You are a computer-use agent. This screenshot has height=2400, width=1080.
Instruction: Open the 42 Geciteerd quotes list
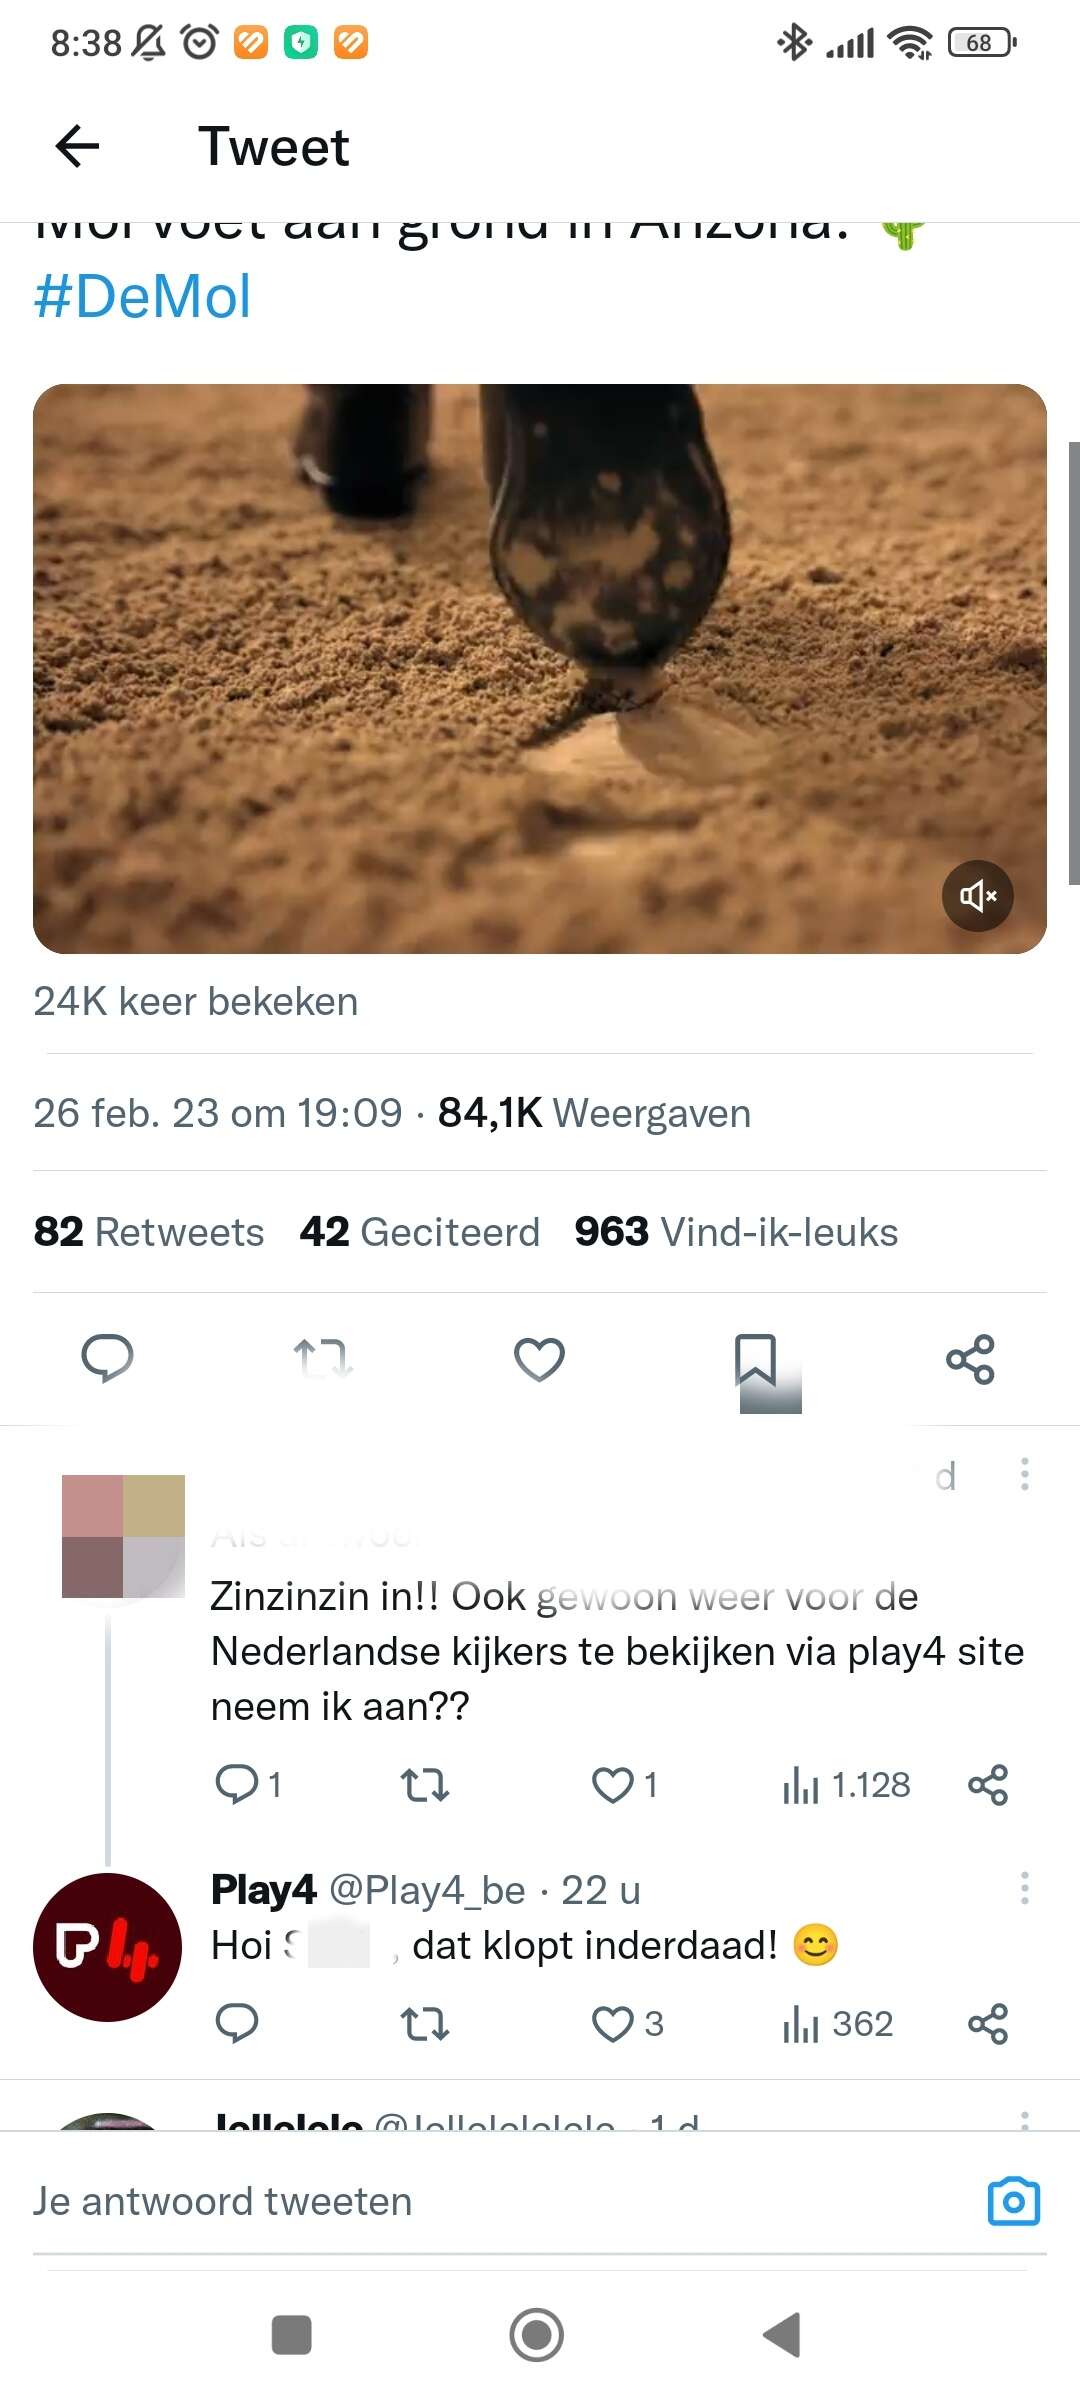point(420,1232)
